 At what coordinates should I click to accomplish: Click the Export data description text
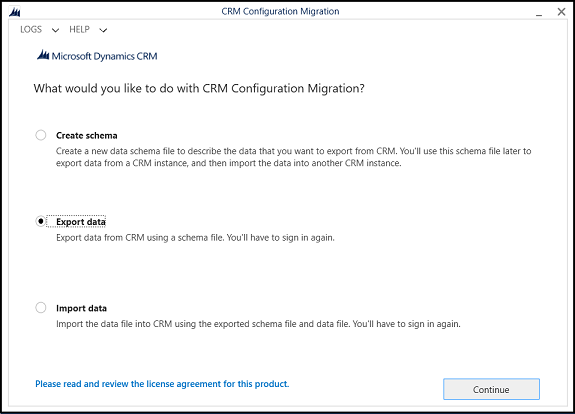click(x=195, y=238)
